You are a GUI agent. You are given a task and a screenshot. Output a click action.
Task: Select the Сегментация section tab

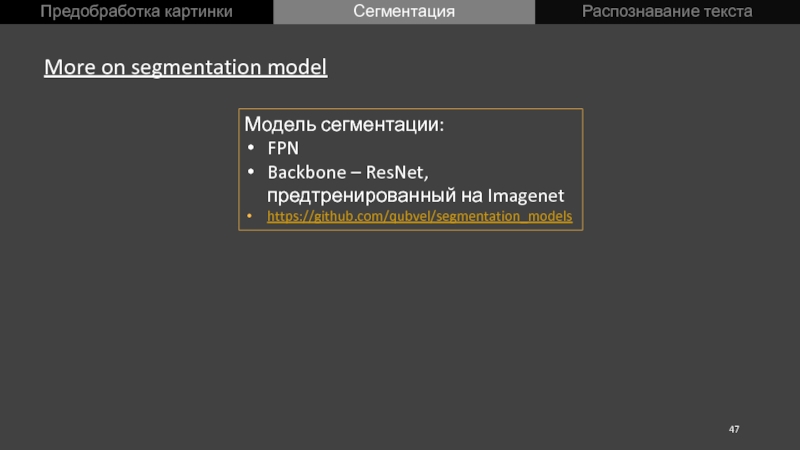coord(404,12)
